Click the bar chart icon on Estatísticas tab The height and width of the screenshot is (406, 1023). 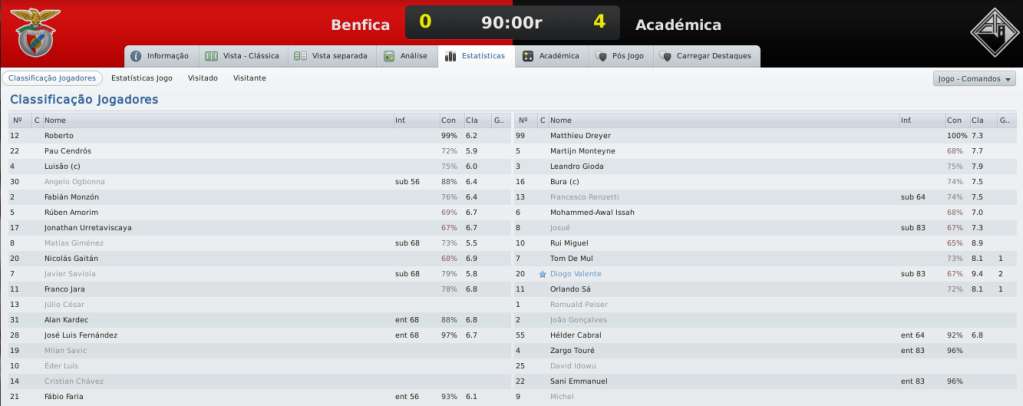click(x=450, y=56)
